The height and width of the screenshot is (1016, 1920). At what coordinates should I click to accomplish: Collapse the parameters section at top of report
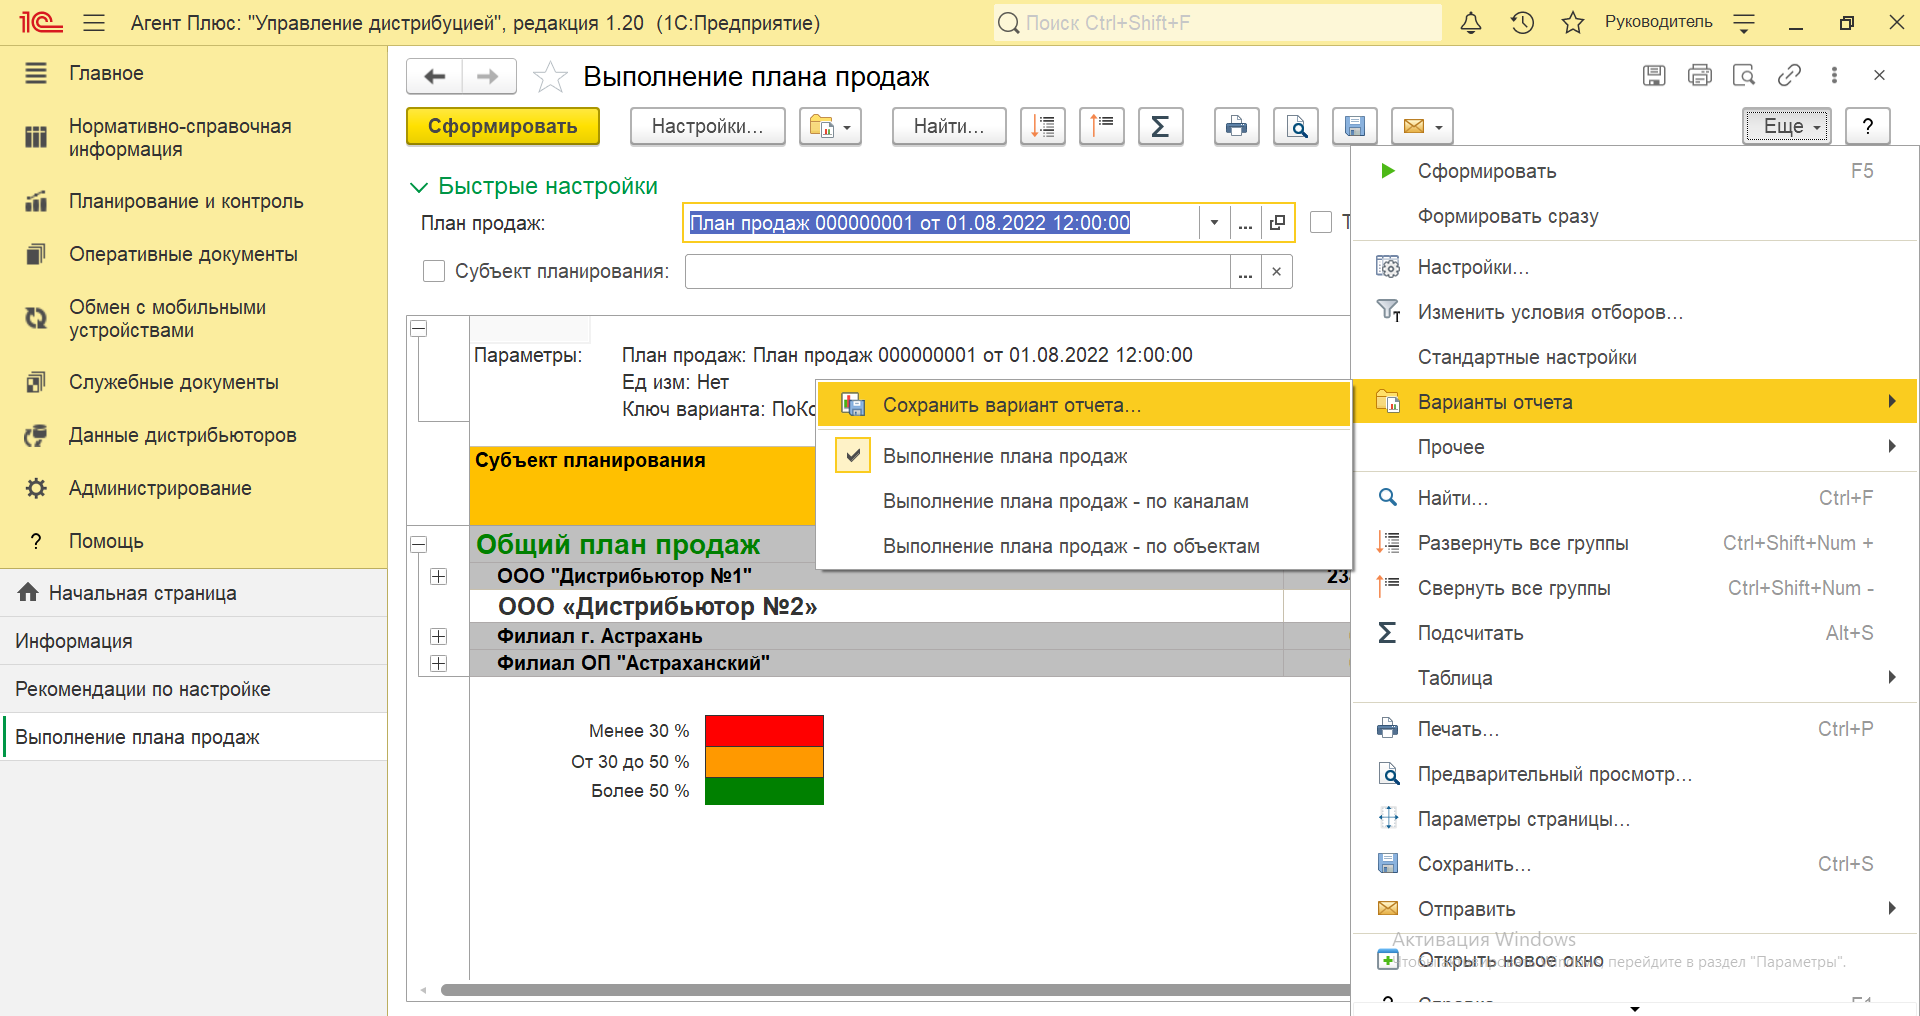click(x=419, y=328)
